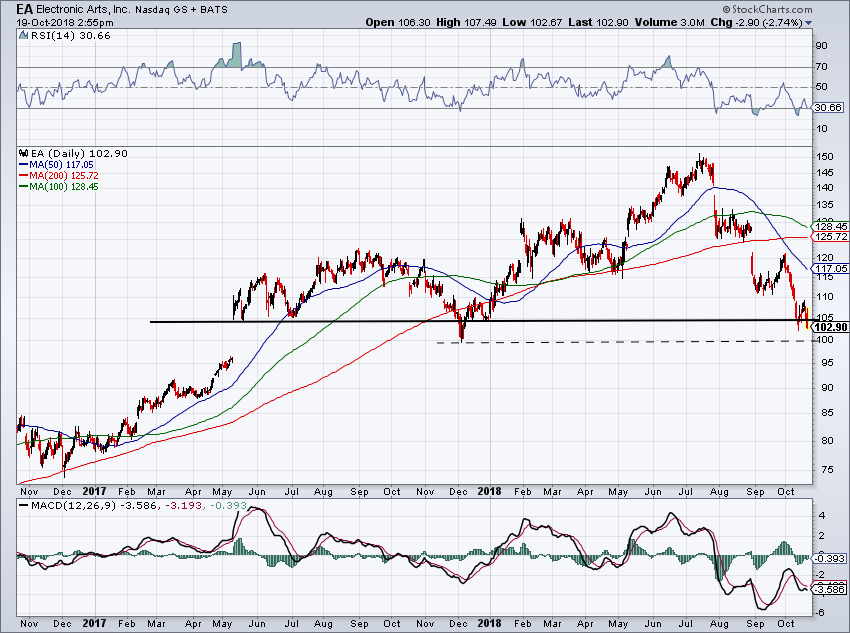Screen dimensions: 850x633
Task: Click the 'MACD(12,26,9) -3.586' panel label
Action: [94, 506]
